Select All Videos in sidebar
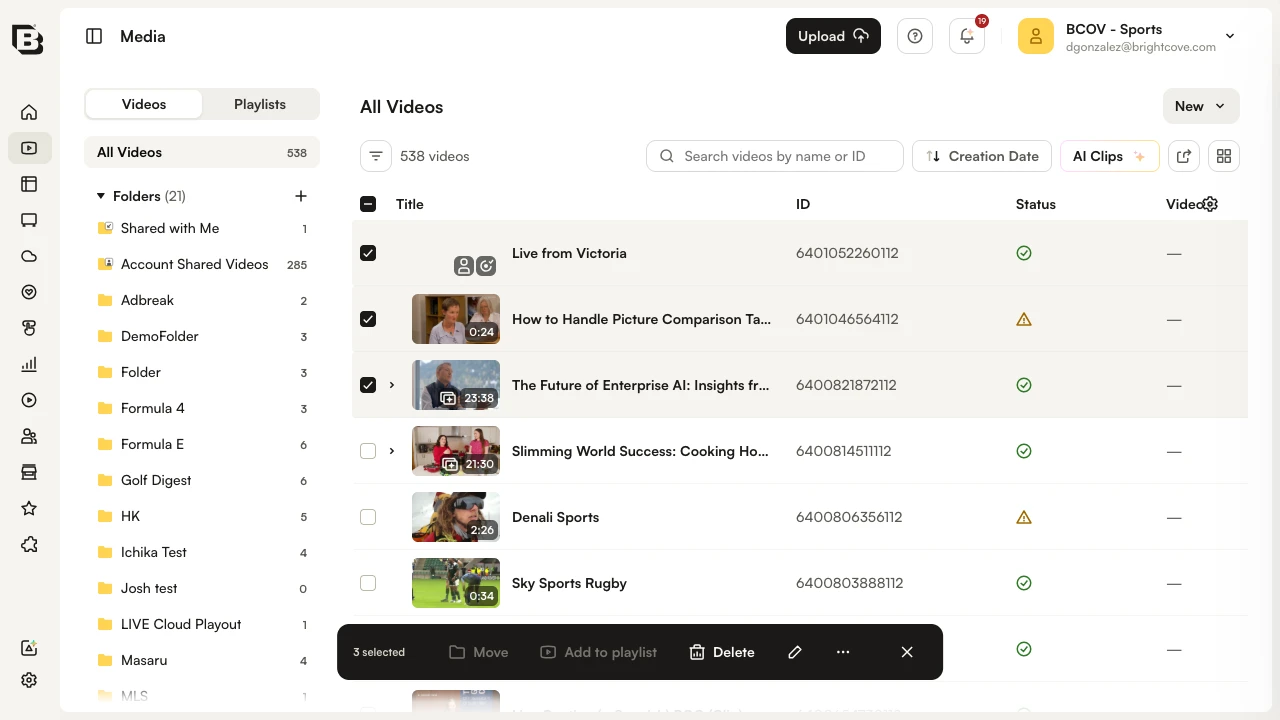1280x720 pixels. tap(202, 152)
